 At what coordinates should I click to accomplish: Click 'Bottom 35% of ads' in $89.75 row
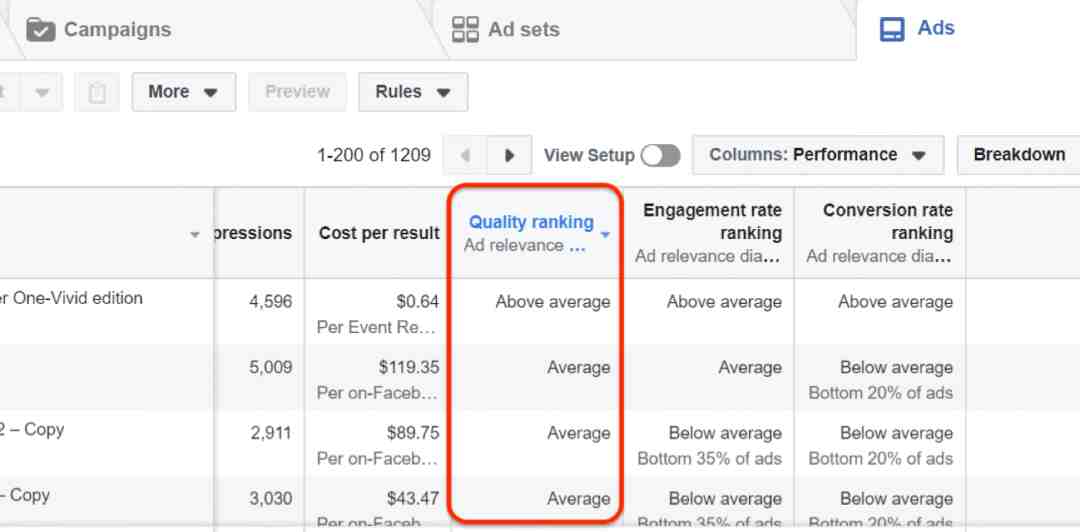pyautogui.click(x=709, y=458)
